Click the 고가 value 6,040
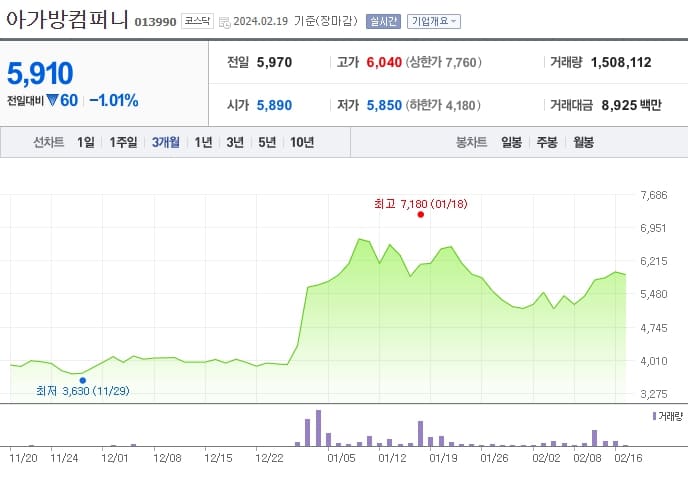688x480 pixels. [384, 62]
